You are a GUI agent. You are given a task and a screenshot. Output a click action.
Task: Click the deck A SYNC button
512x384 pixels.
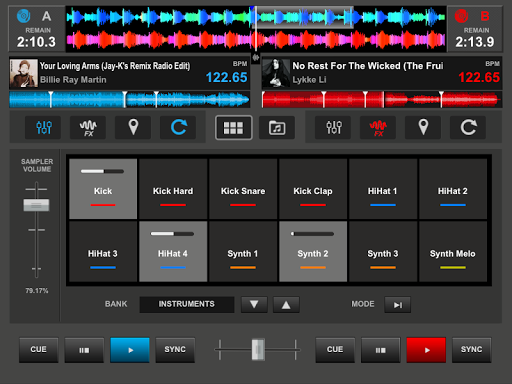click(175, 350)
